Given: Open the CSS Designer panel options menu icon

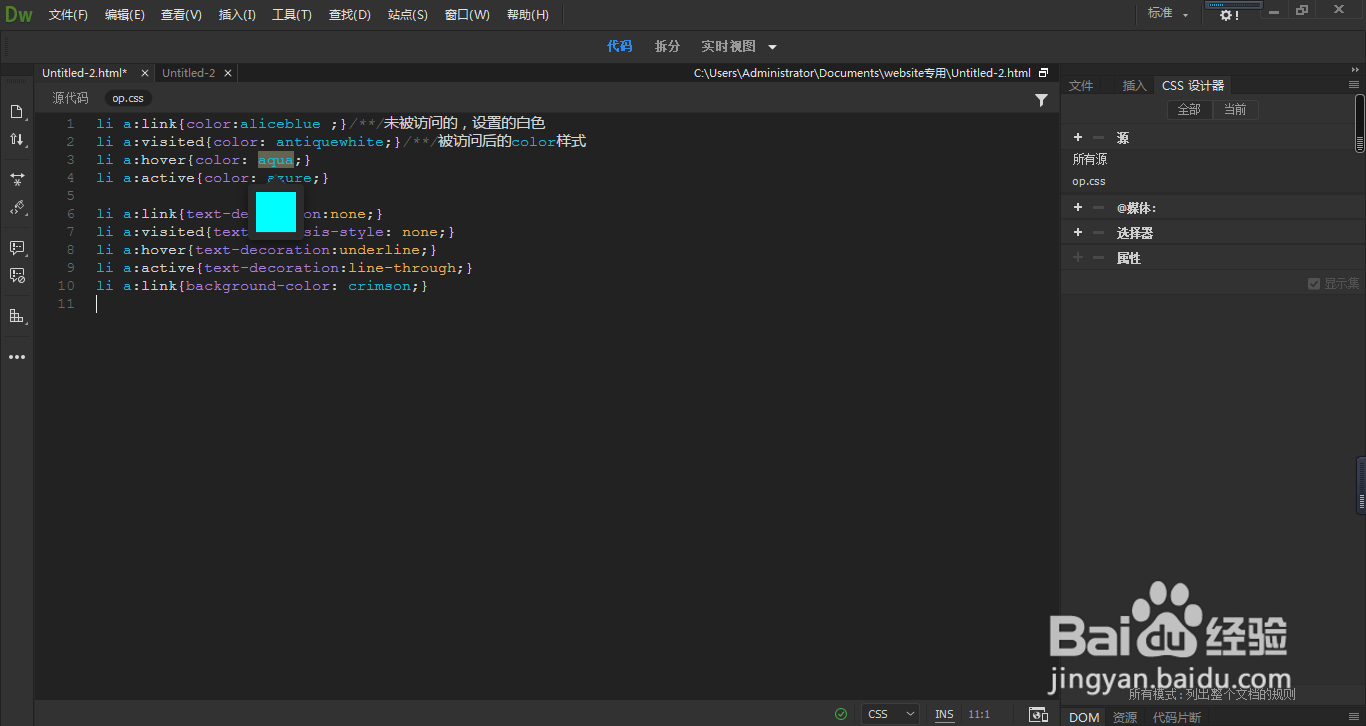Looking at the screenshot, I should [x=1354, y=85].
